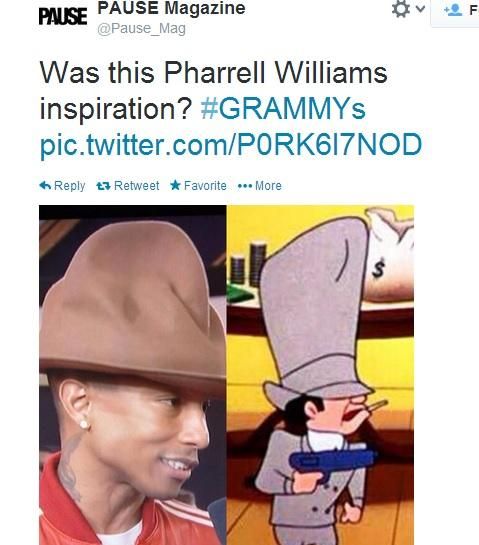Open the PAUSE logo avatar
The height and width of the screenshot is (545, 479).
[63, 16]
